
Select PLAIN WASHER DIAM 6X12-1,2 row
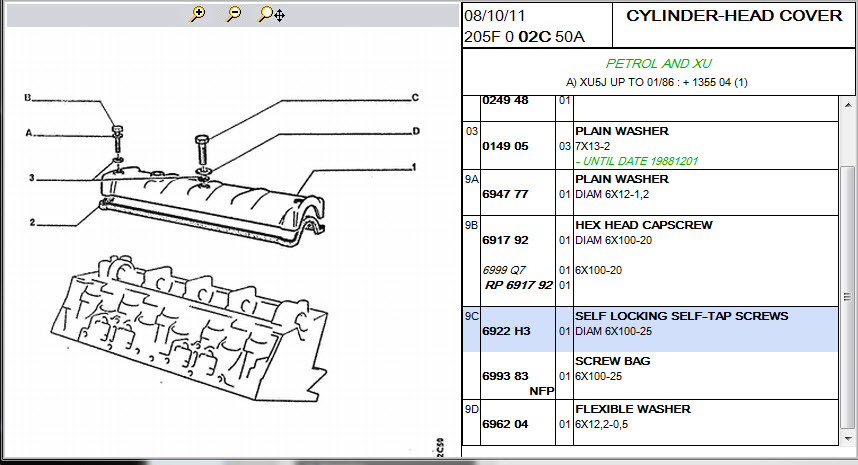pyautogui.click(x=651, y=193)
